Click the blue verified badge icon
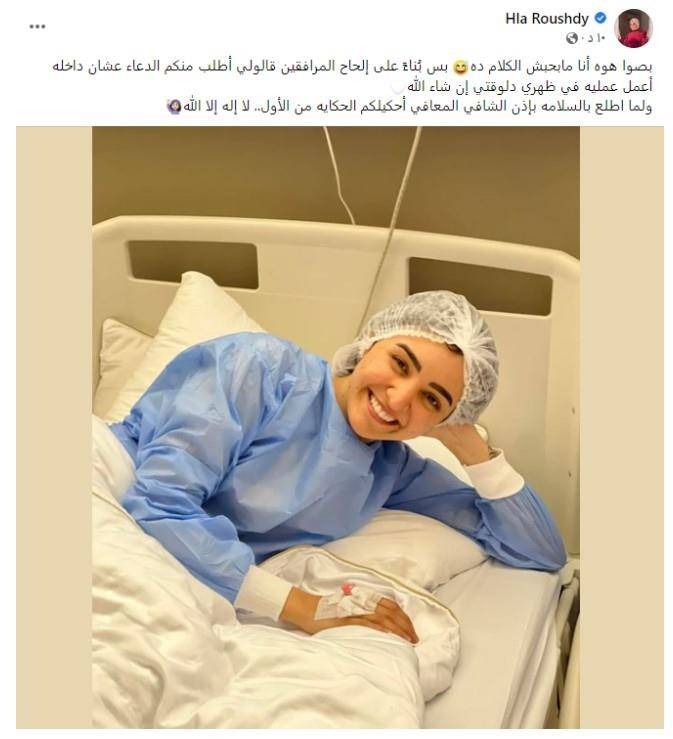This screenshot has height=739, width=673. point(600,18)
